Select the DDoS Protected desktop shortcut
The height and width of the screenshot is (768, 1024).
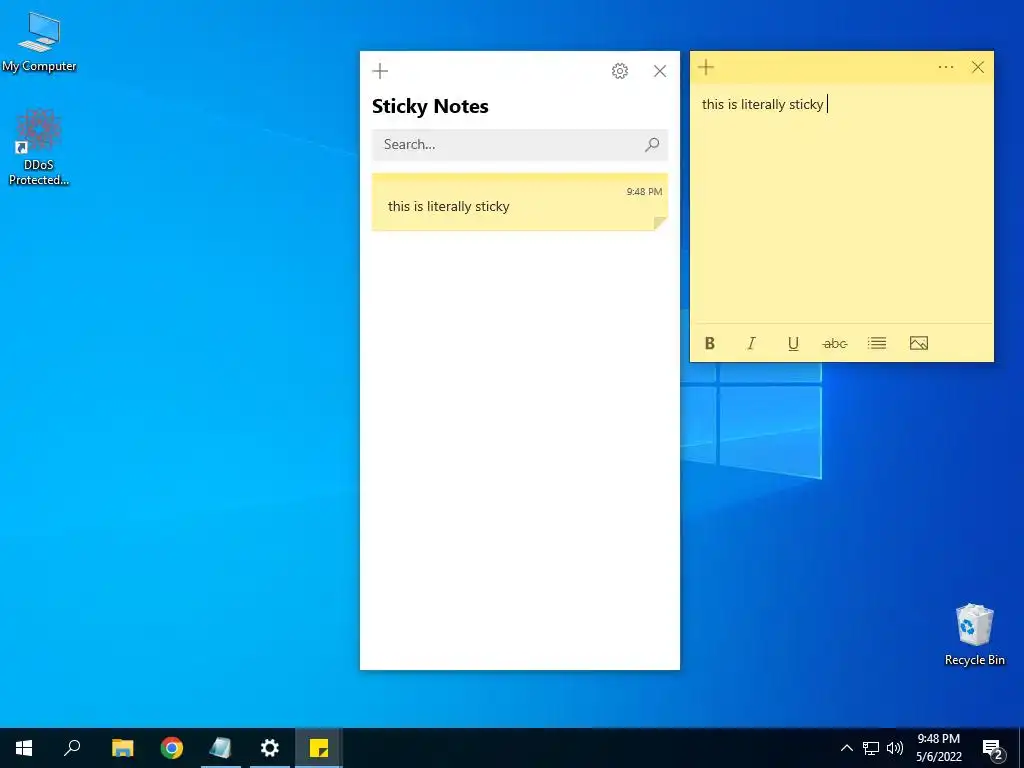pyautogui.click(x=39, y=148)
